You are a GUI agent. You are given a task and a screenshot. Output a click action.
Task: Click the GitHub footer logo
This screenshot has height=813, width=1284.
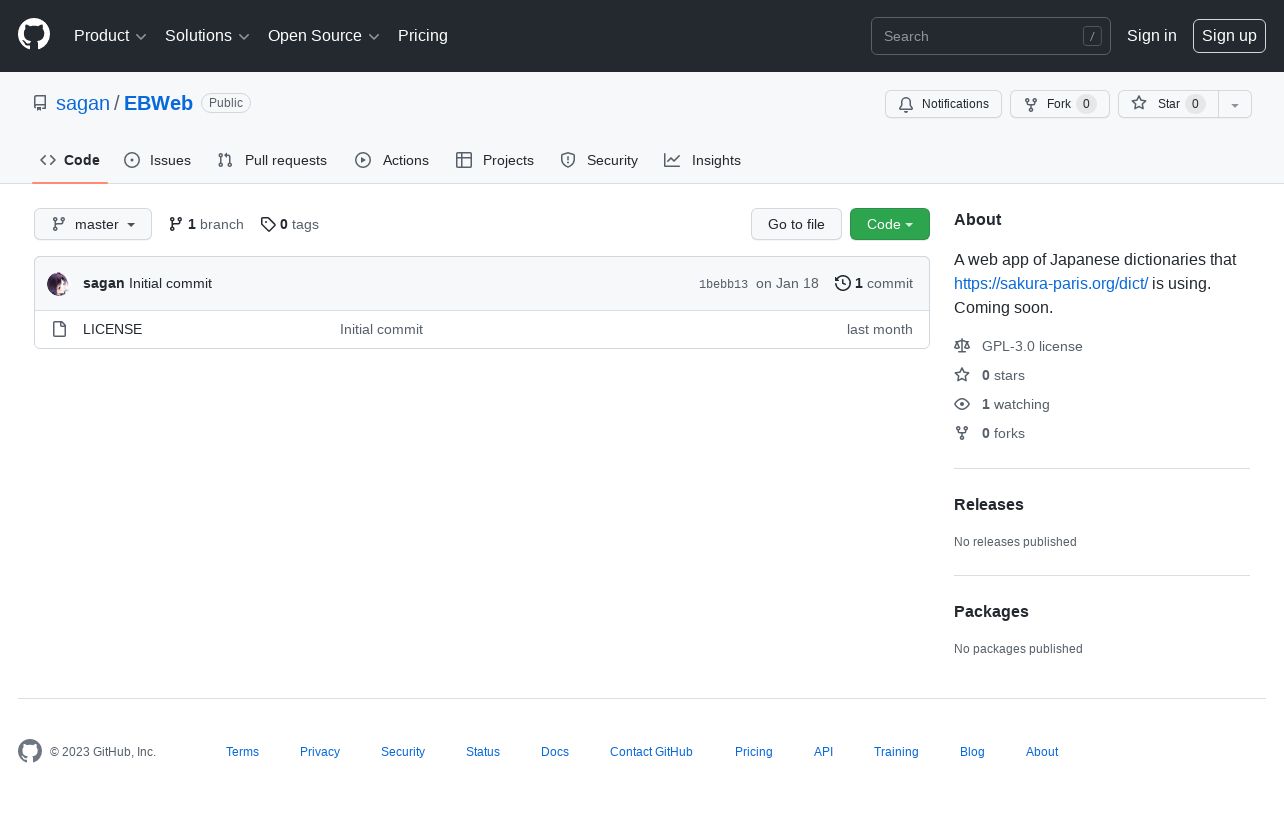30,751
